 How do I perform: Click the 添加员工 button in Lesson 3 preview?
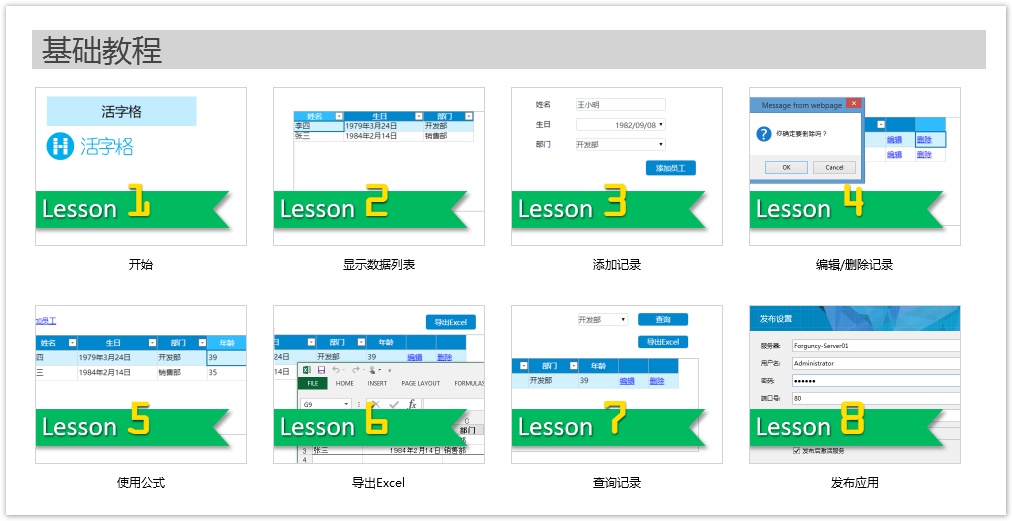coord(671,169)
